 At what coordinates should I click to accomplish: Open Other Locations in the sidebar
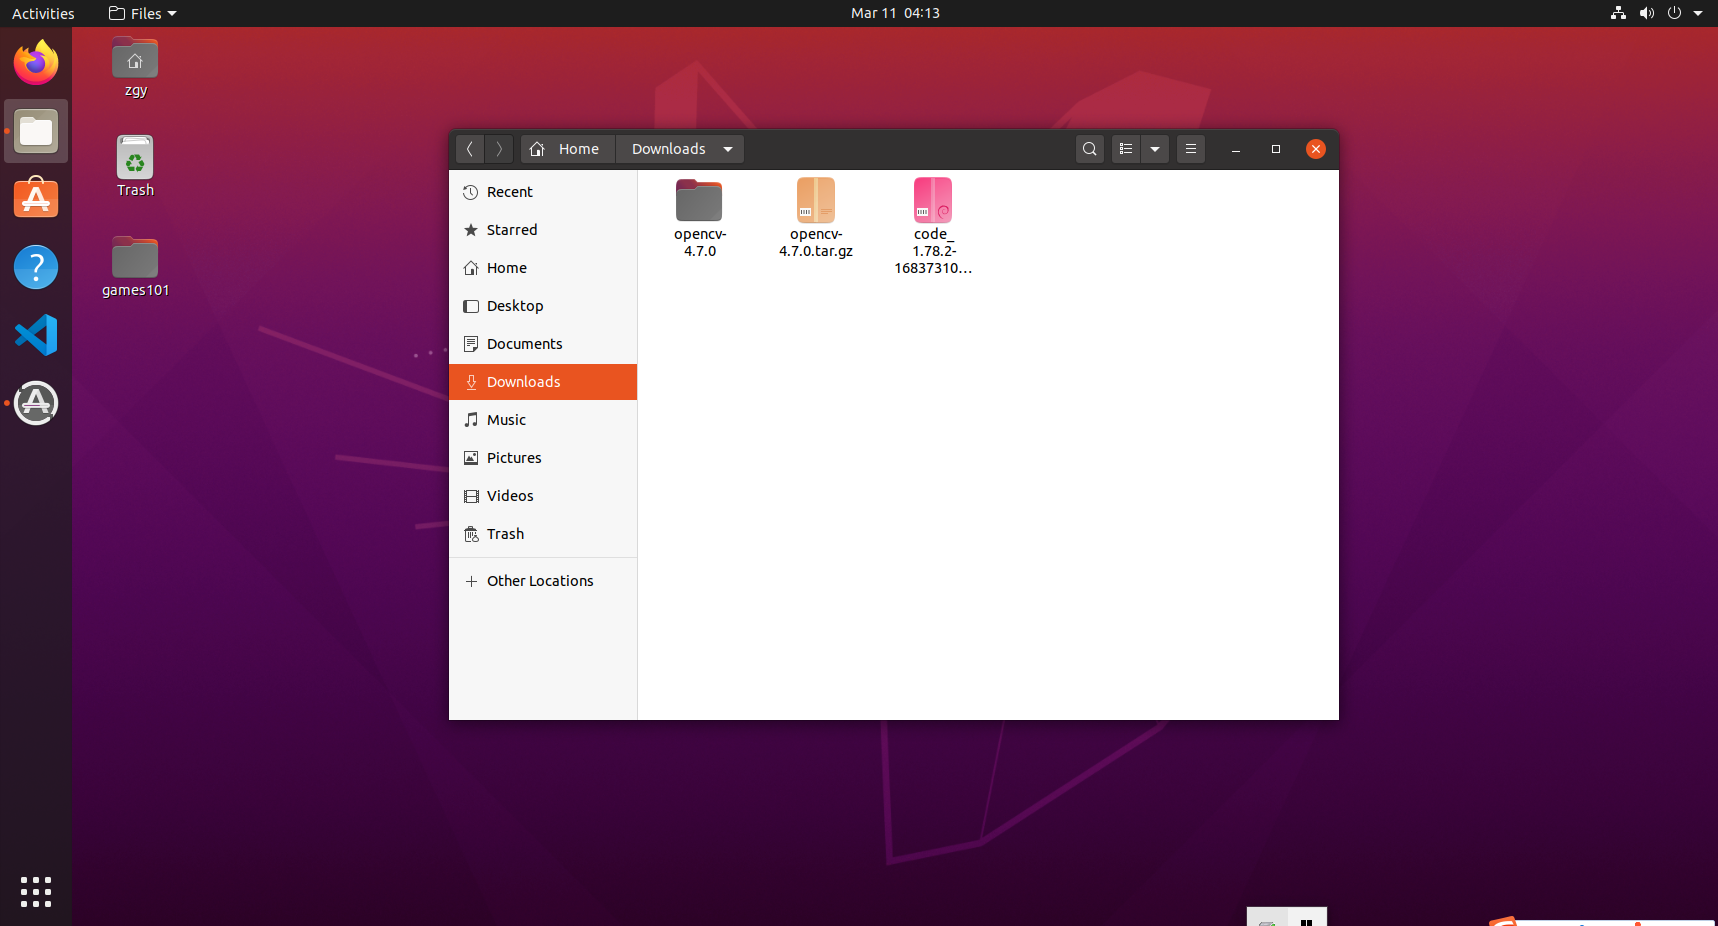[543, 581]
